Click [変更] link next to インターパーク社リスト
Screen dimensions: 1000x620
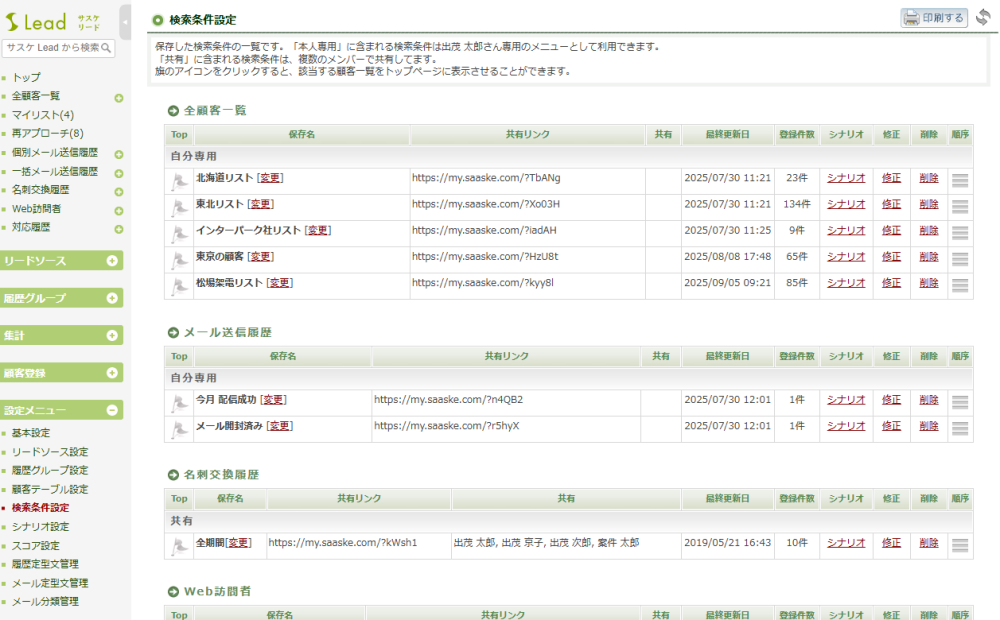coord(318,231)
